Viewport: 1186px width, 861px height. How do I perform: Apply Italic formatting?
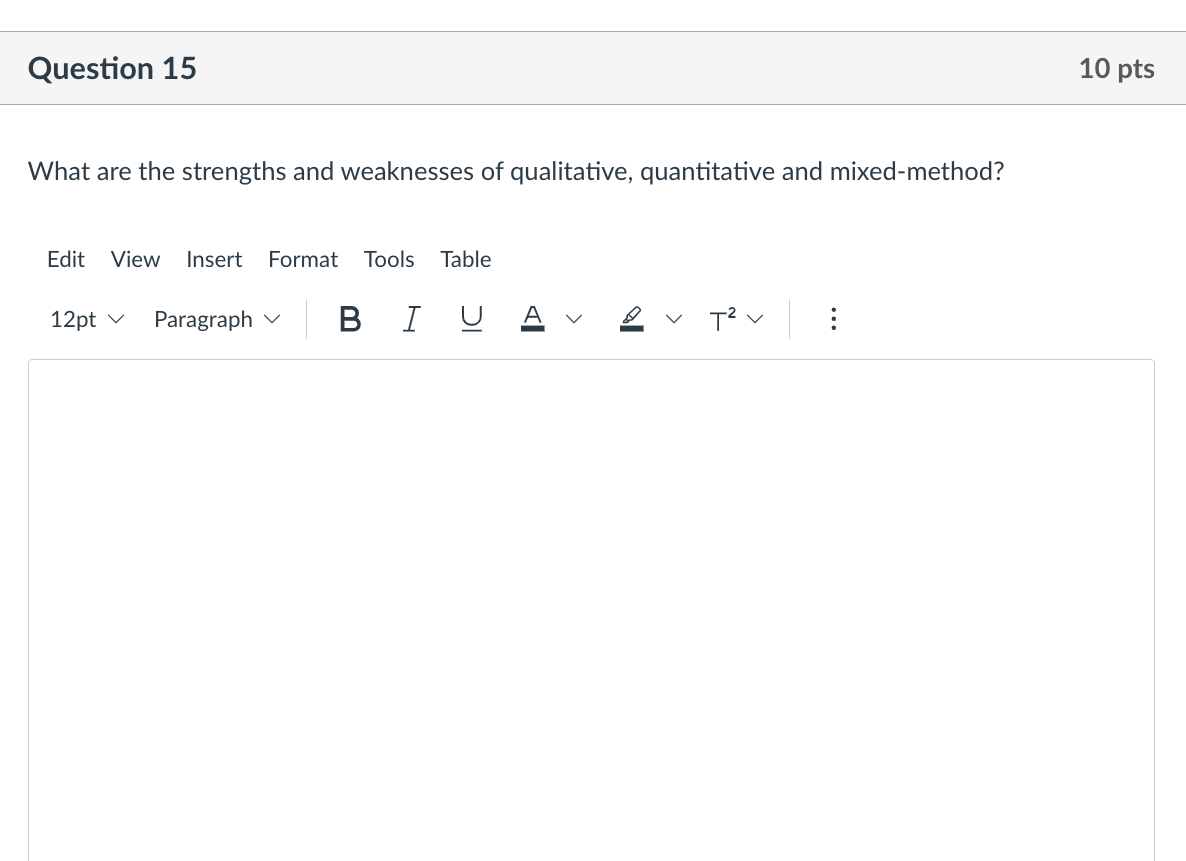(x=411, y=319)
